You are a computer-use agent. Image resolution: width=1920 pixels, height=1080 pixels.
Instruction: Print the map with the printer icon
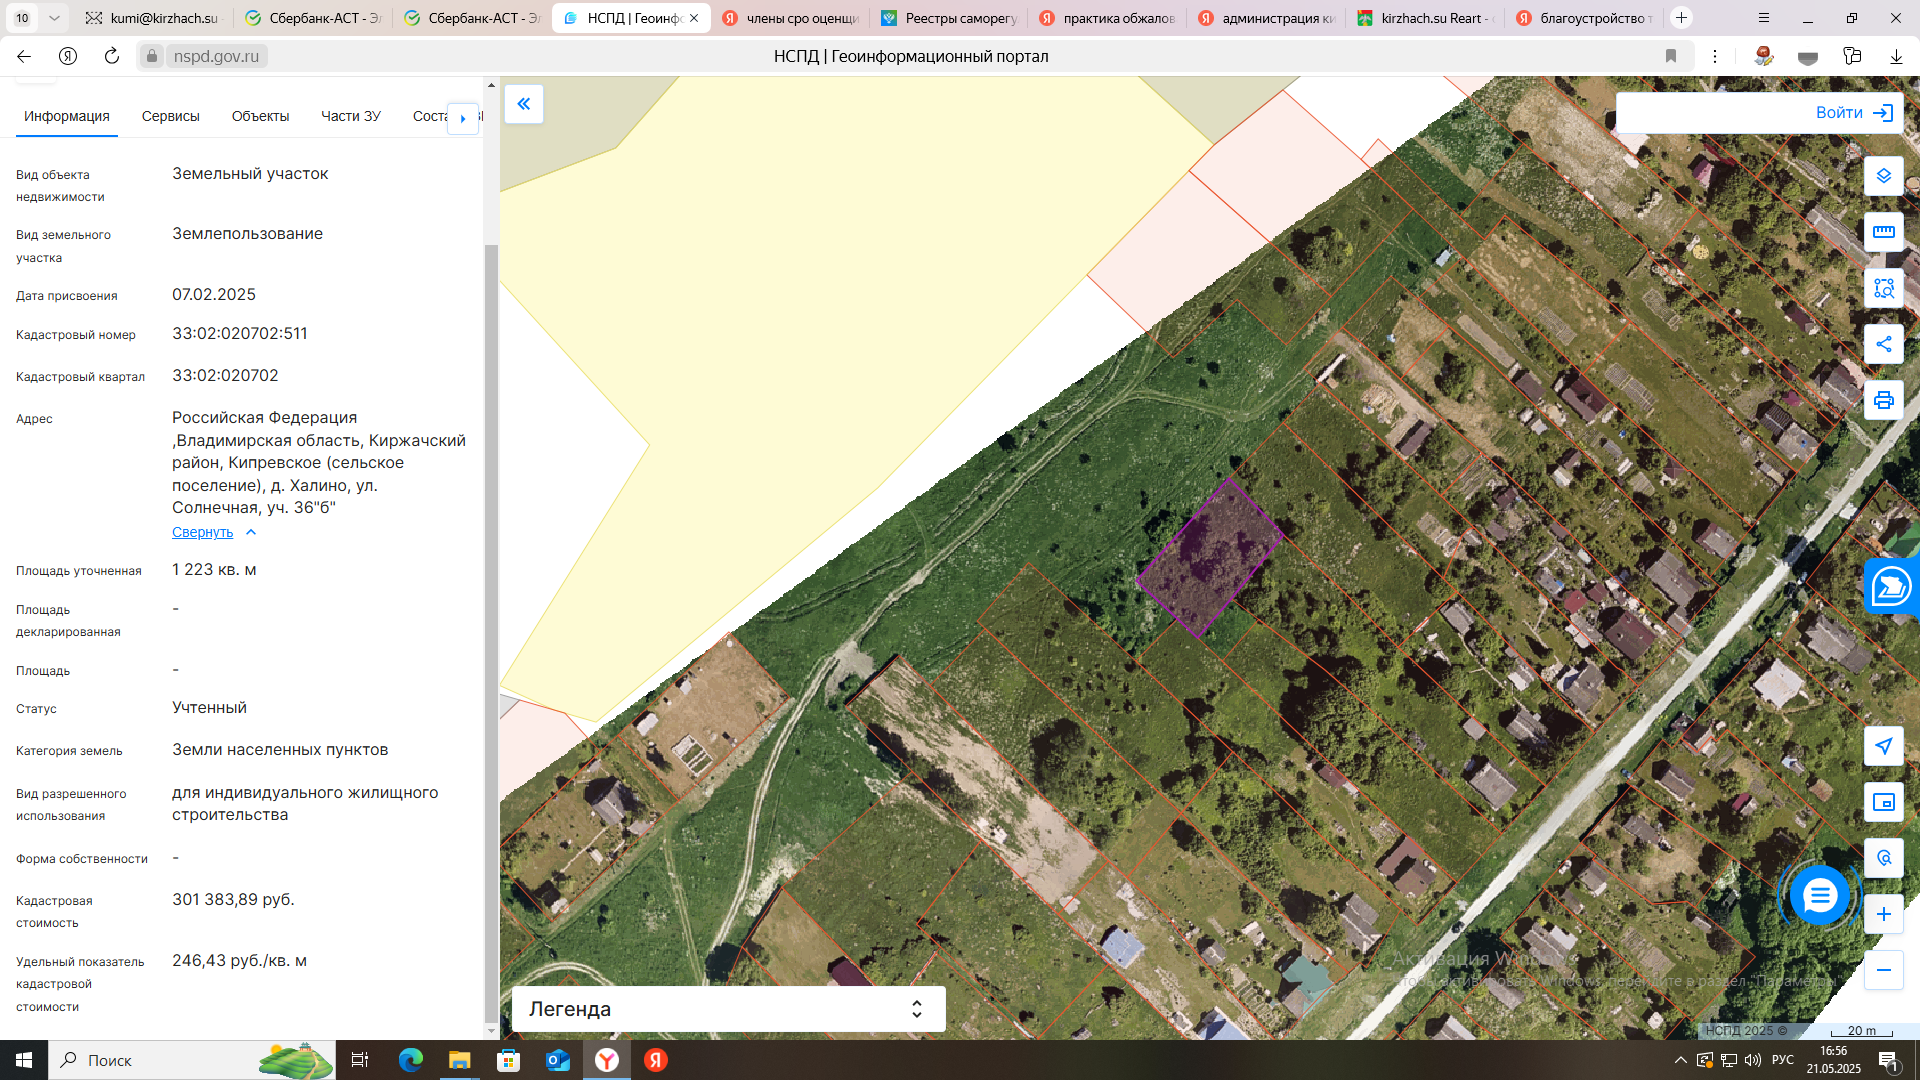pyautogui.click(x=1883, y=400)
